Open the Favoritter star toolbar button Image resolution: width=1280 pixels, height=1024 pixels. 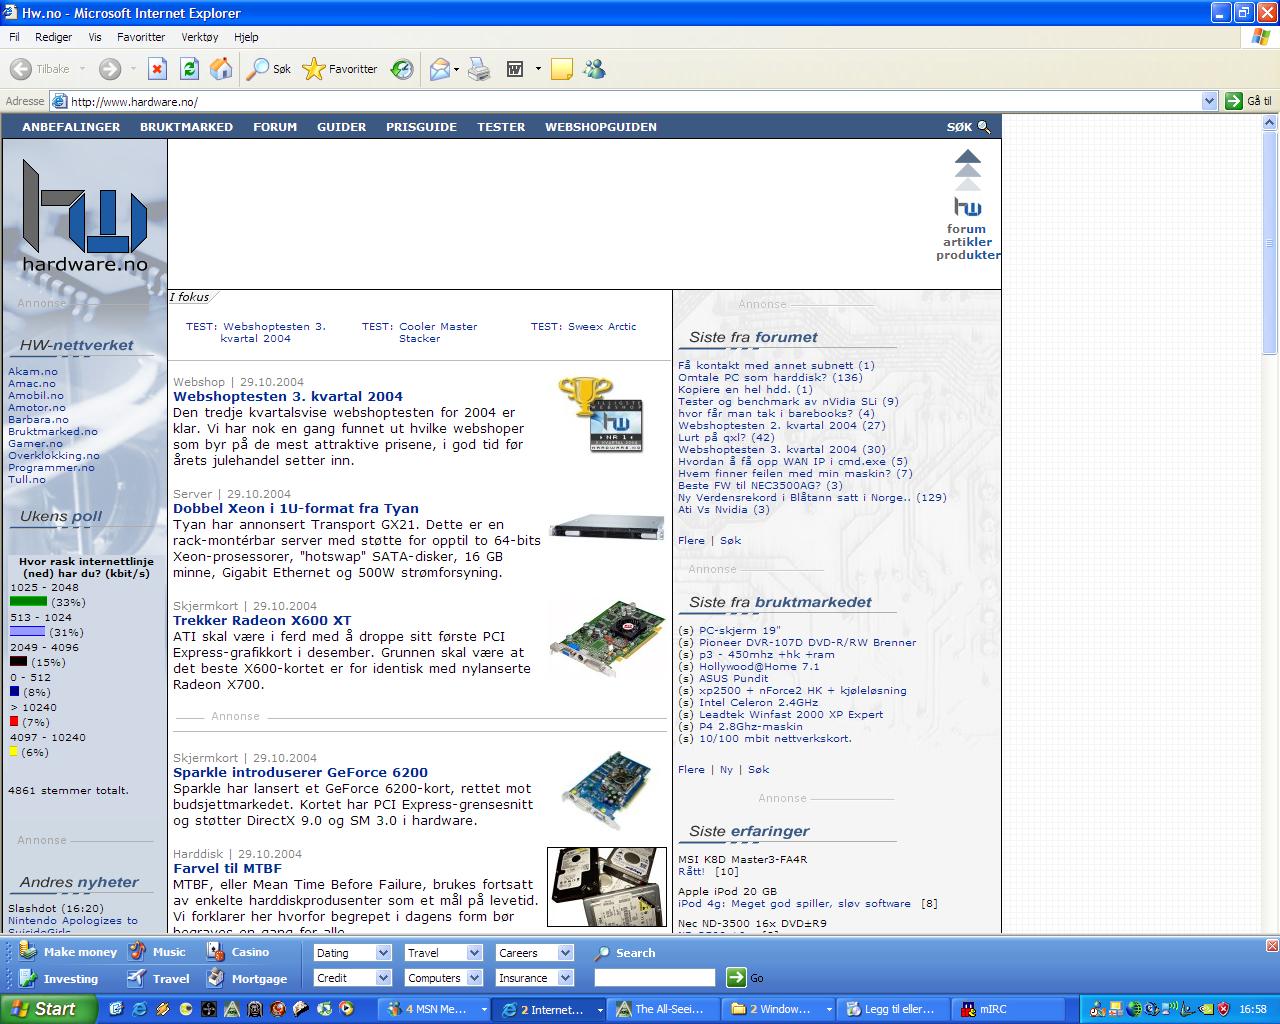340,69
